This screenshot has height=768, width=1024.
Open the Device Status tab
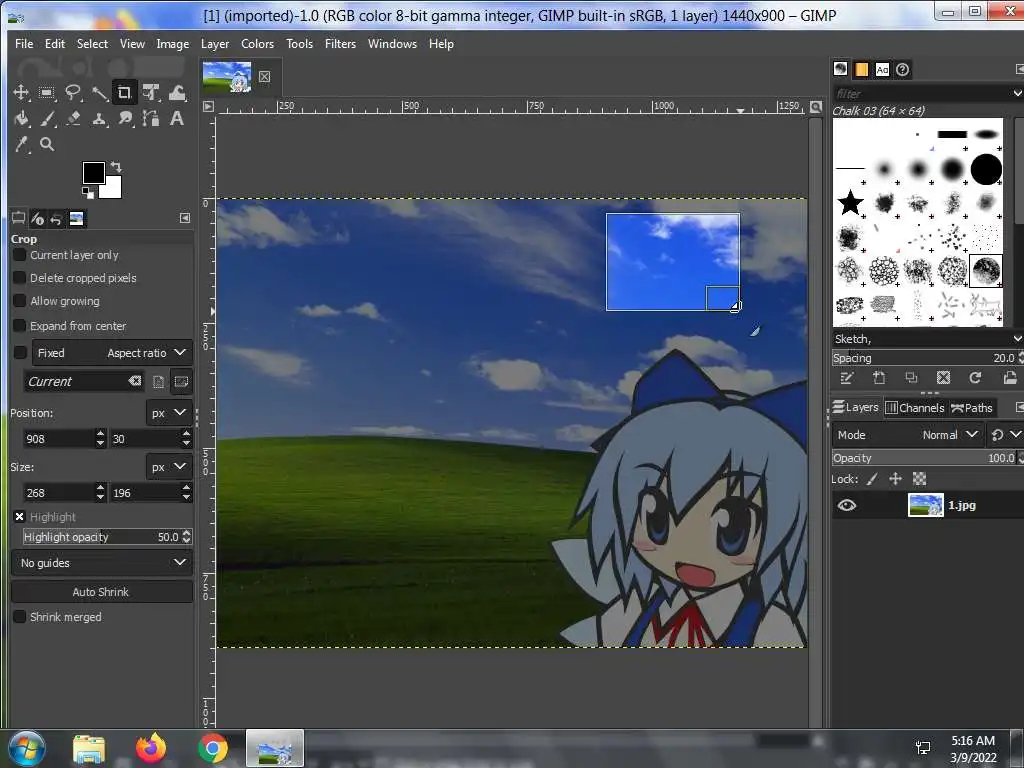tap(37, 219)
